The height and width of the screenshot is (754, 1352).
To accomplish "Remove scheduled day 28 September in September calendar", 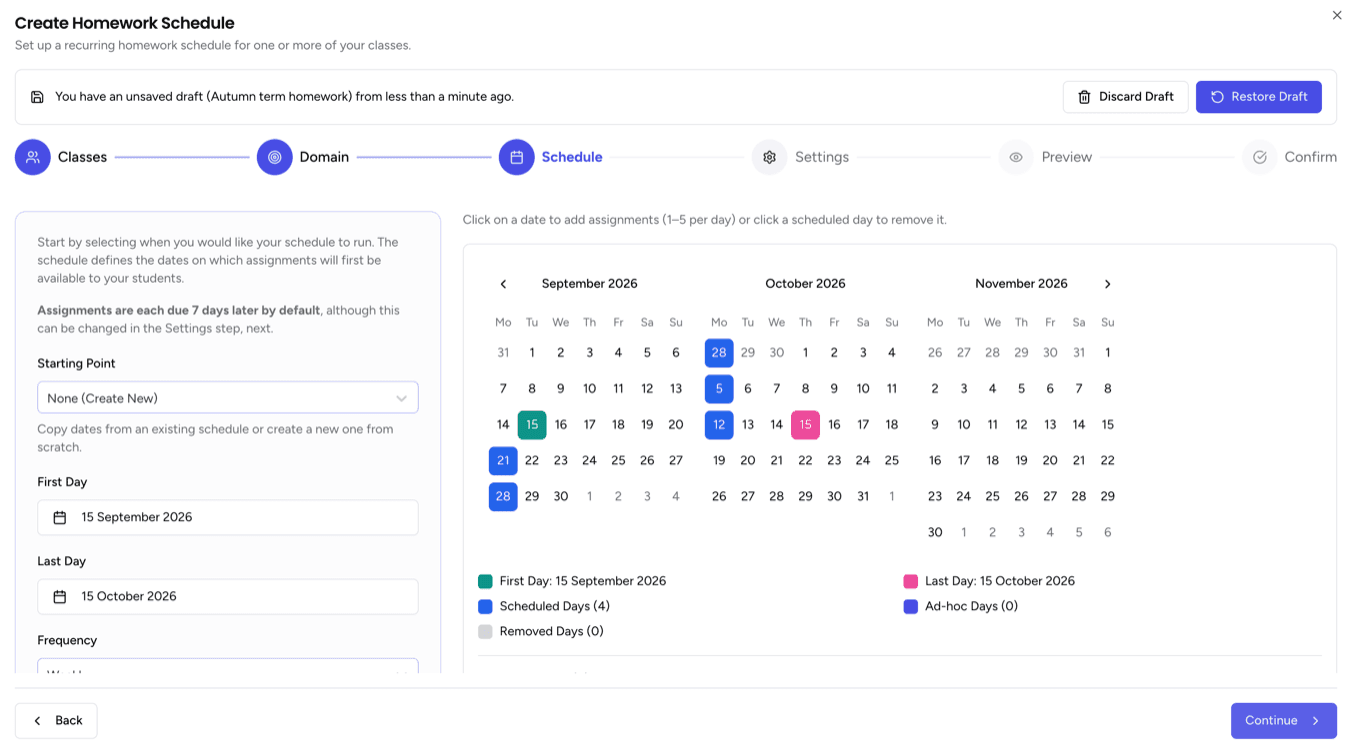I will click(503, 497).
